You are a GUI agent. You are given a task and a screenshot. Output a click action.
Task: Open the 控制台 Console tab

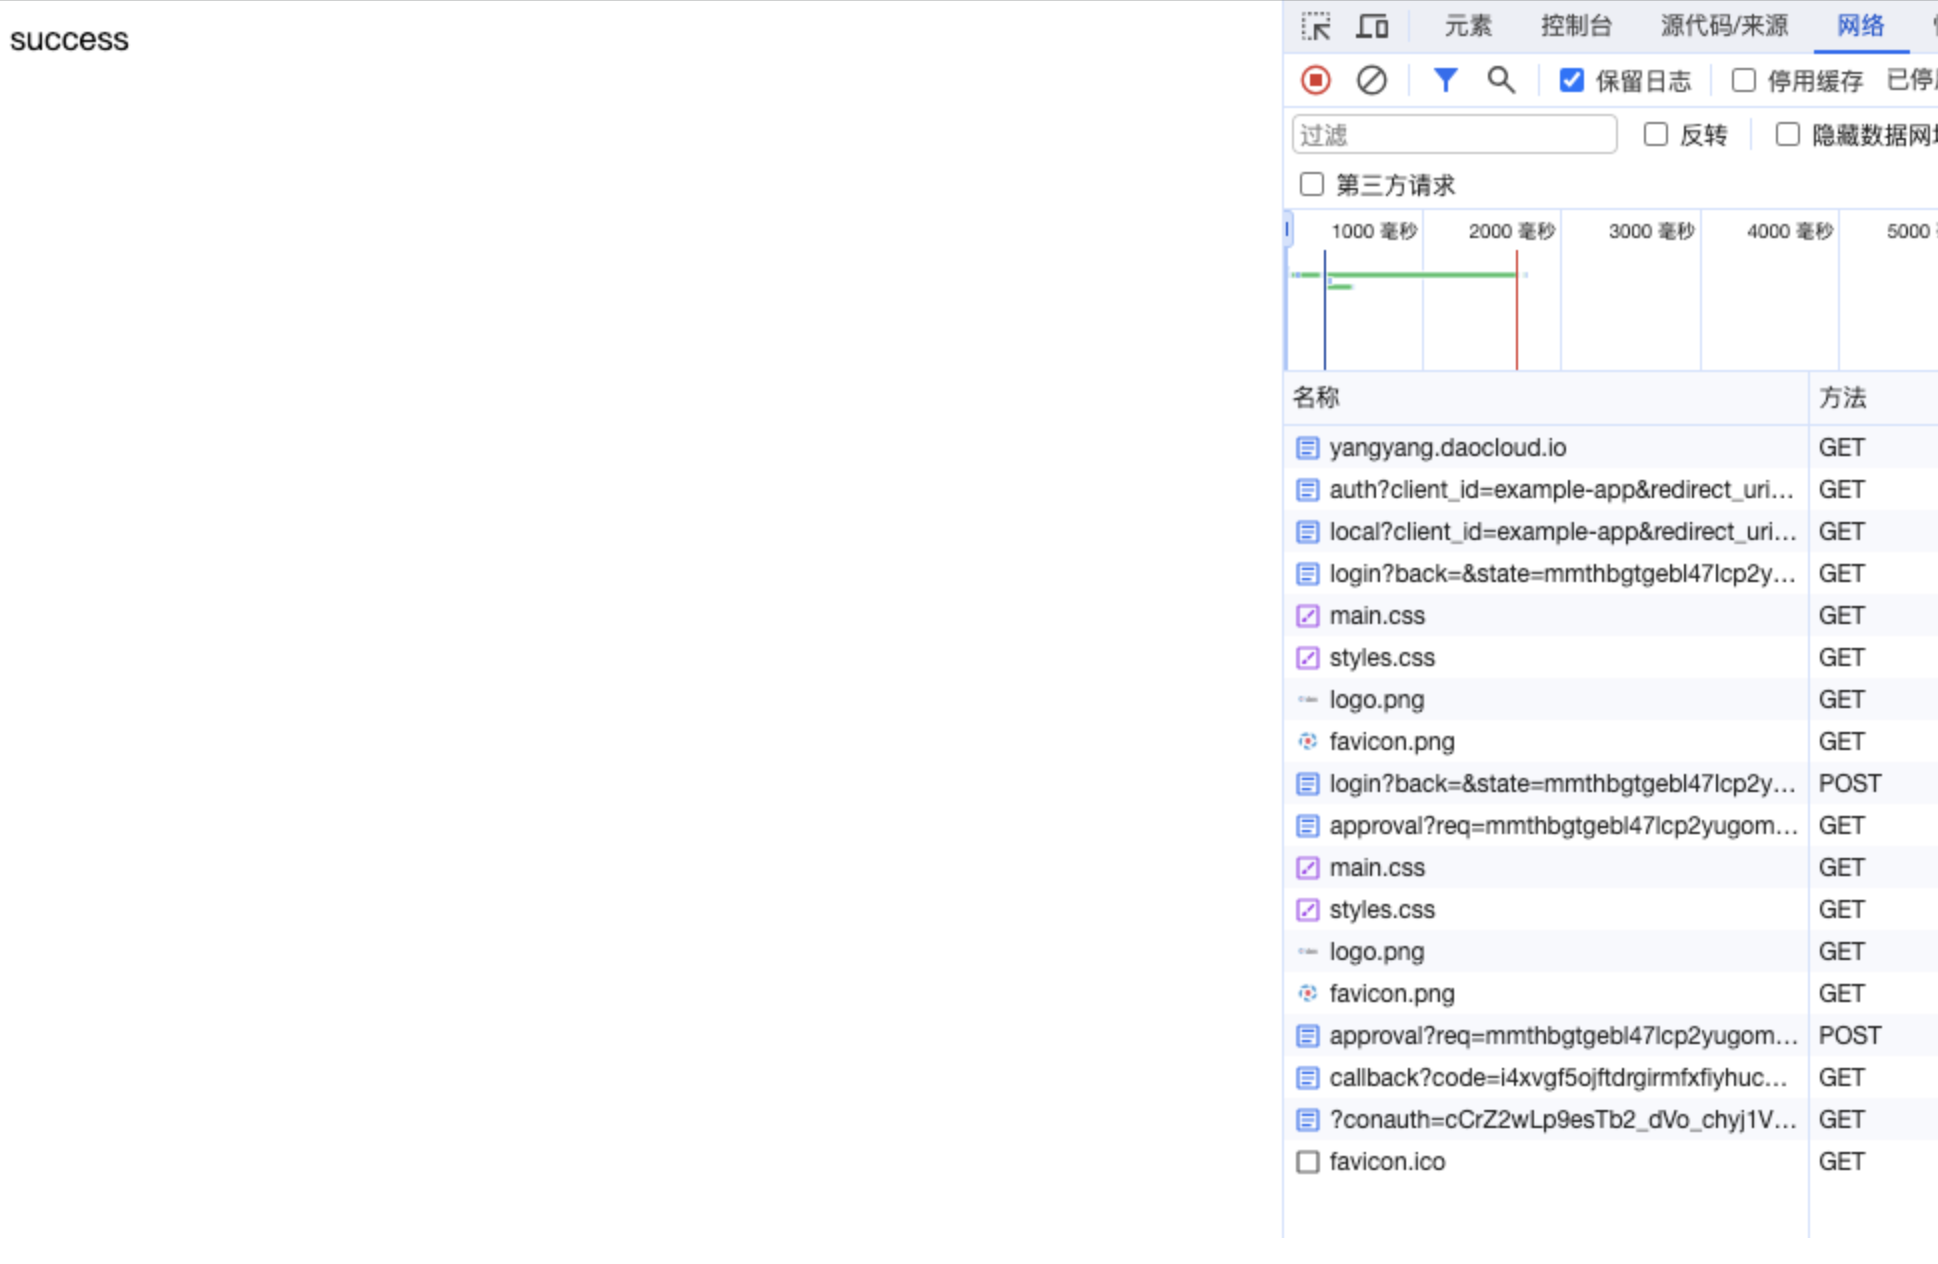click(1576, 26)
